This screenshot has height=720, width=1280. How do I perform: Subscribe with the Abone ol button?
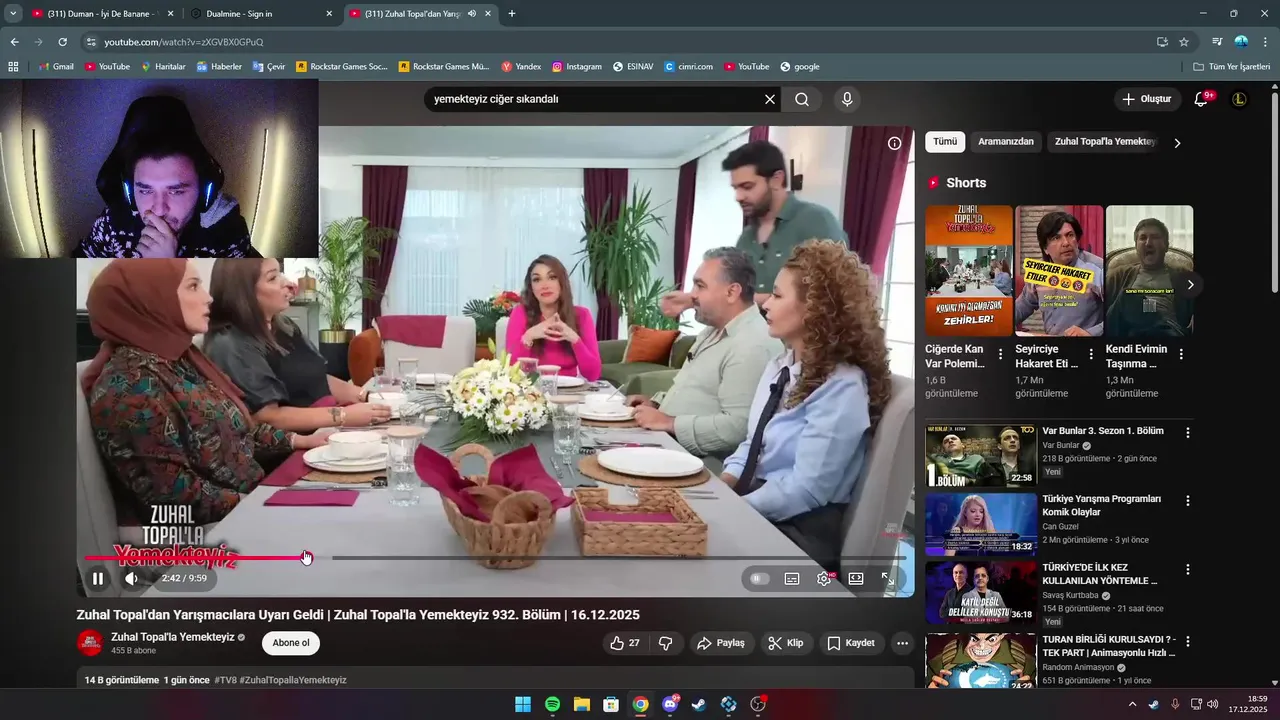tap(291, 643)
